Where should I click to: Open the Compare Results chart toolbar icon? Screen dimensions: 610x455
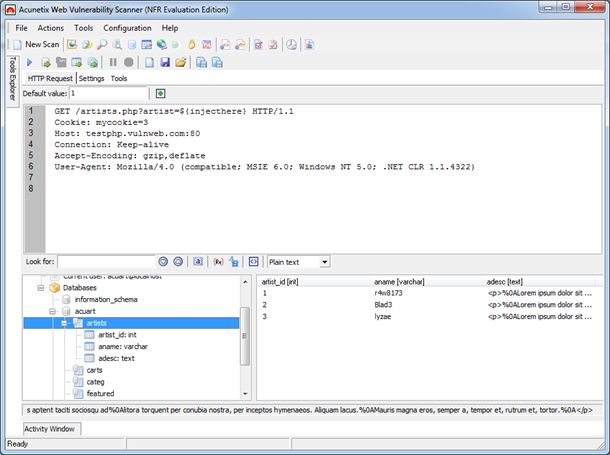click(x=207, y=44)
